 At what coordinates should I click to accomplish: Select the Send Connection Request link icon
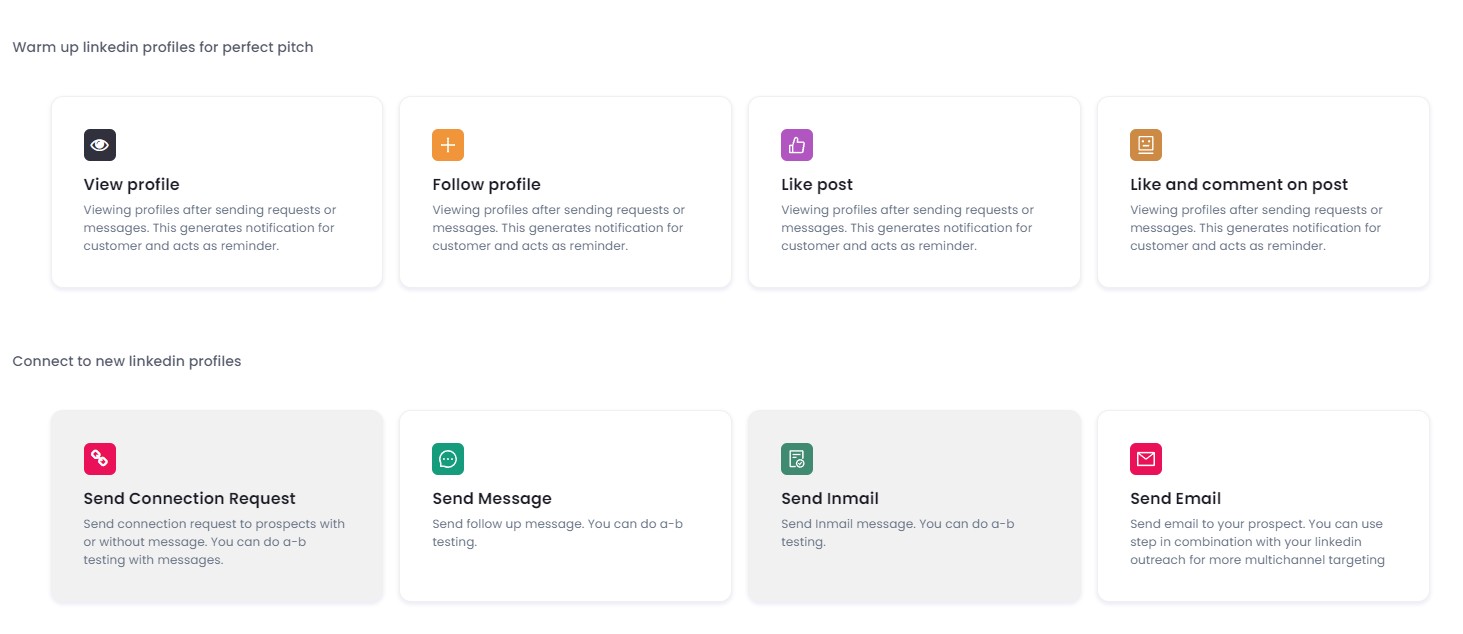coord(99,458)
